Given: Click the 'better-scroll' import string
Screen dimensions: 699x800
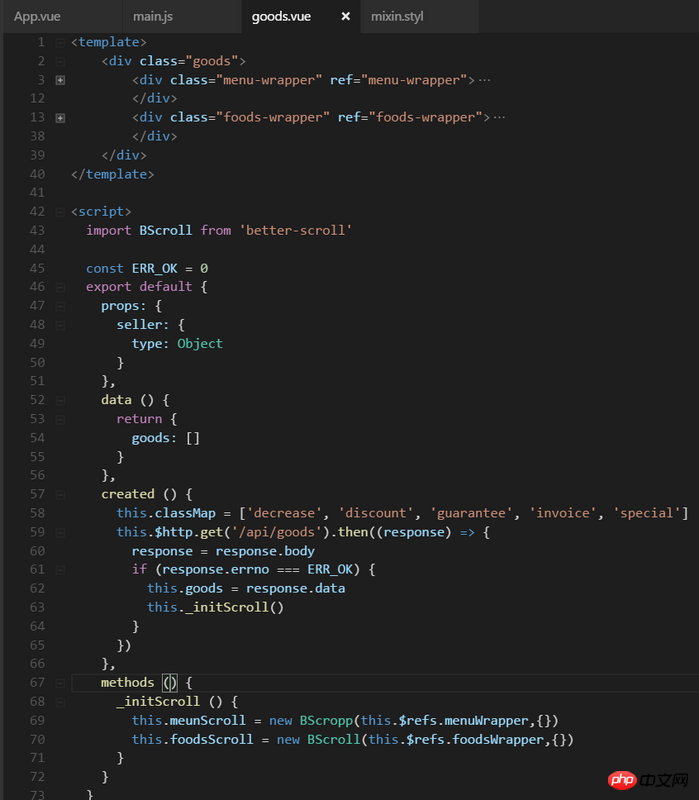Looking at the screenshot, I should click(x=295, y=231).
